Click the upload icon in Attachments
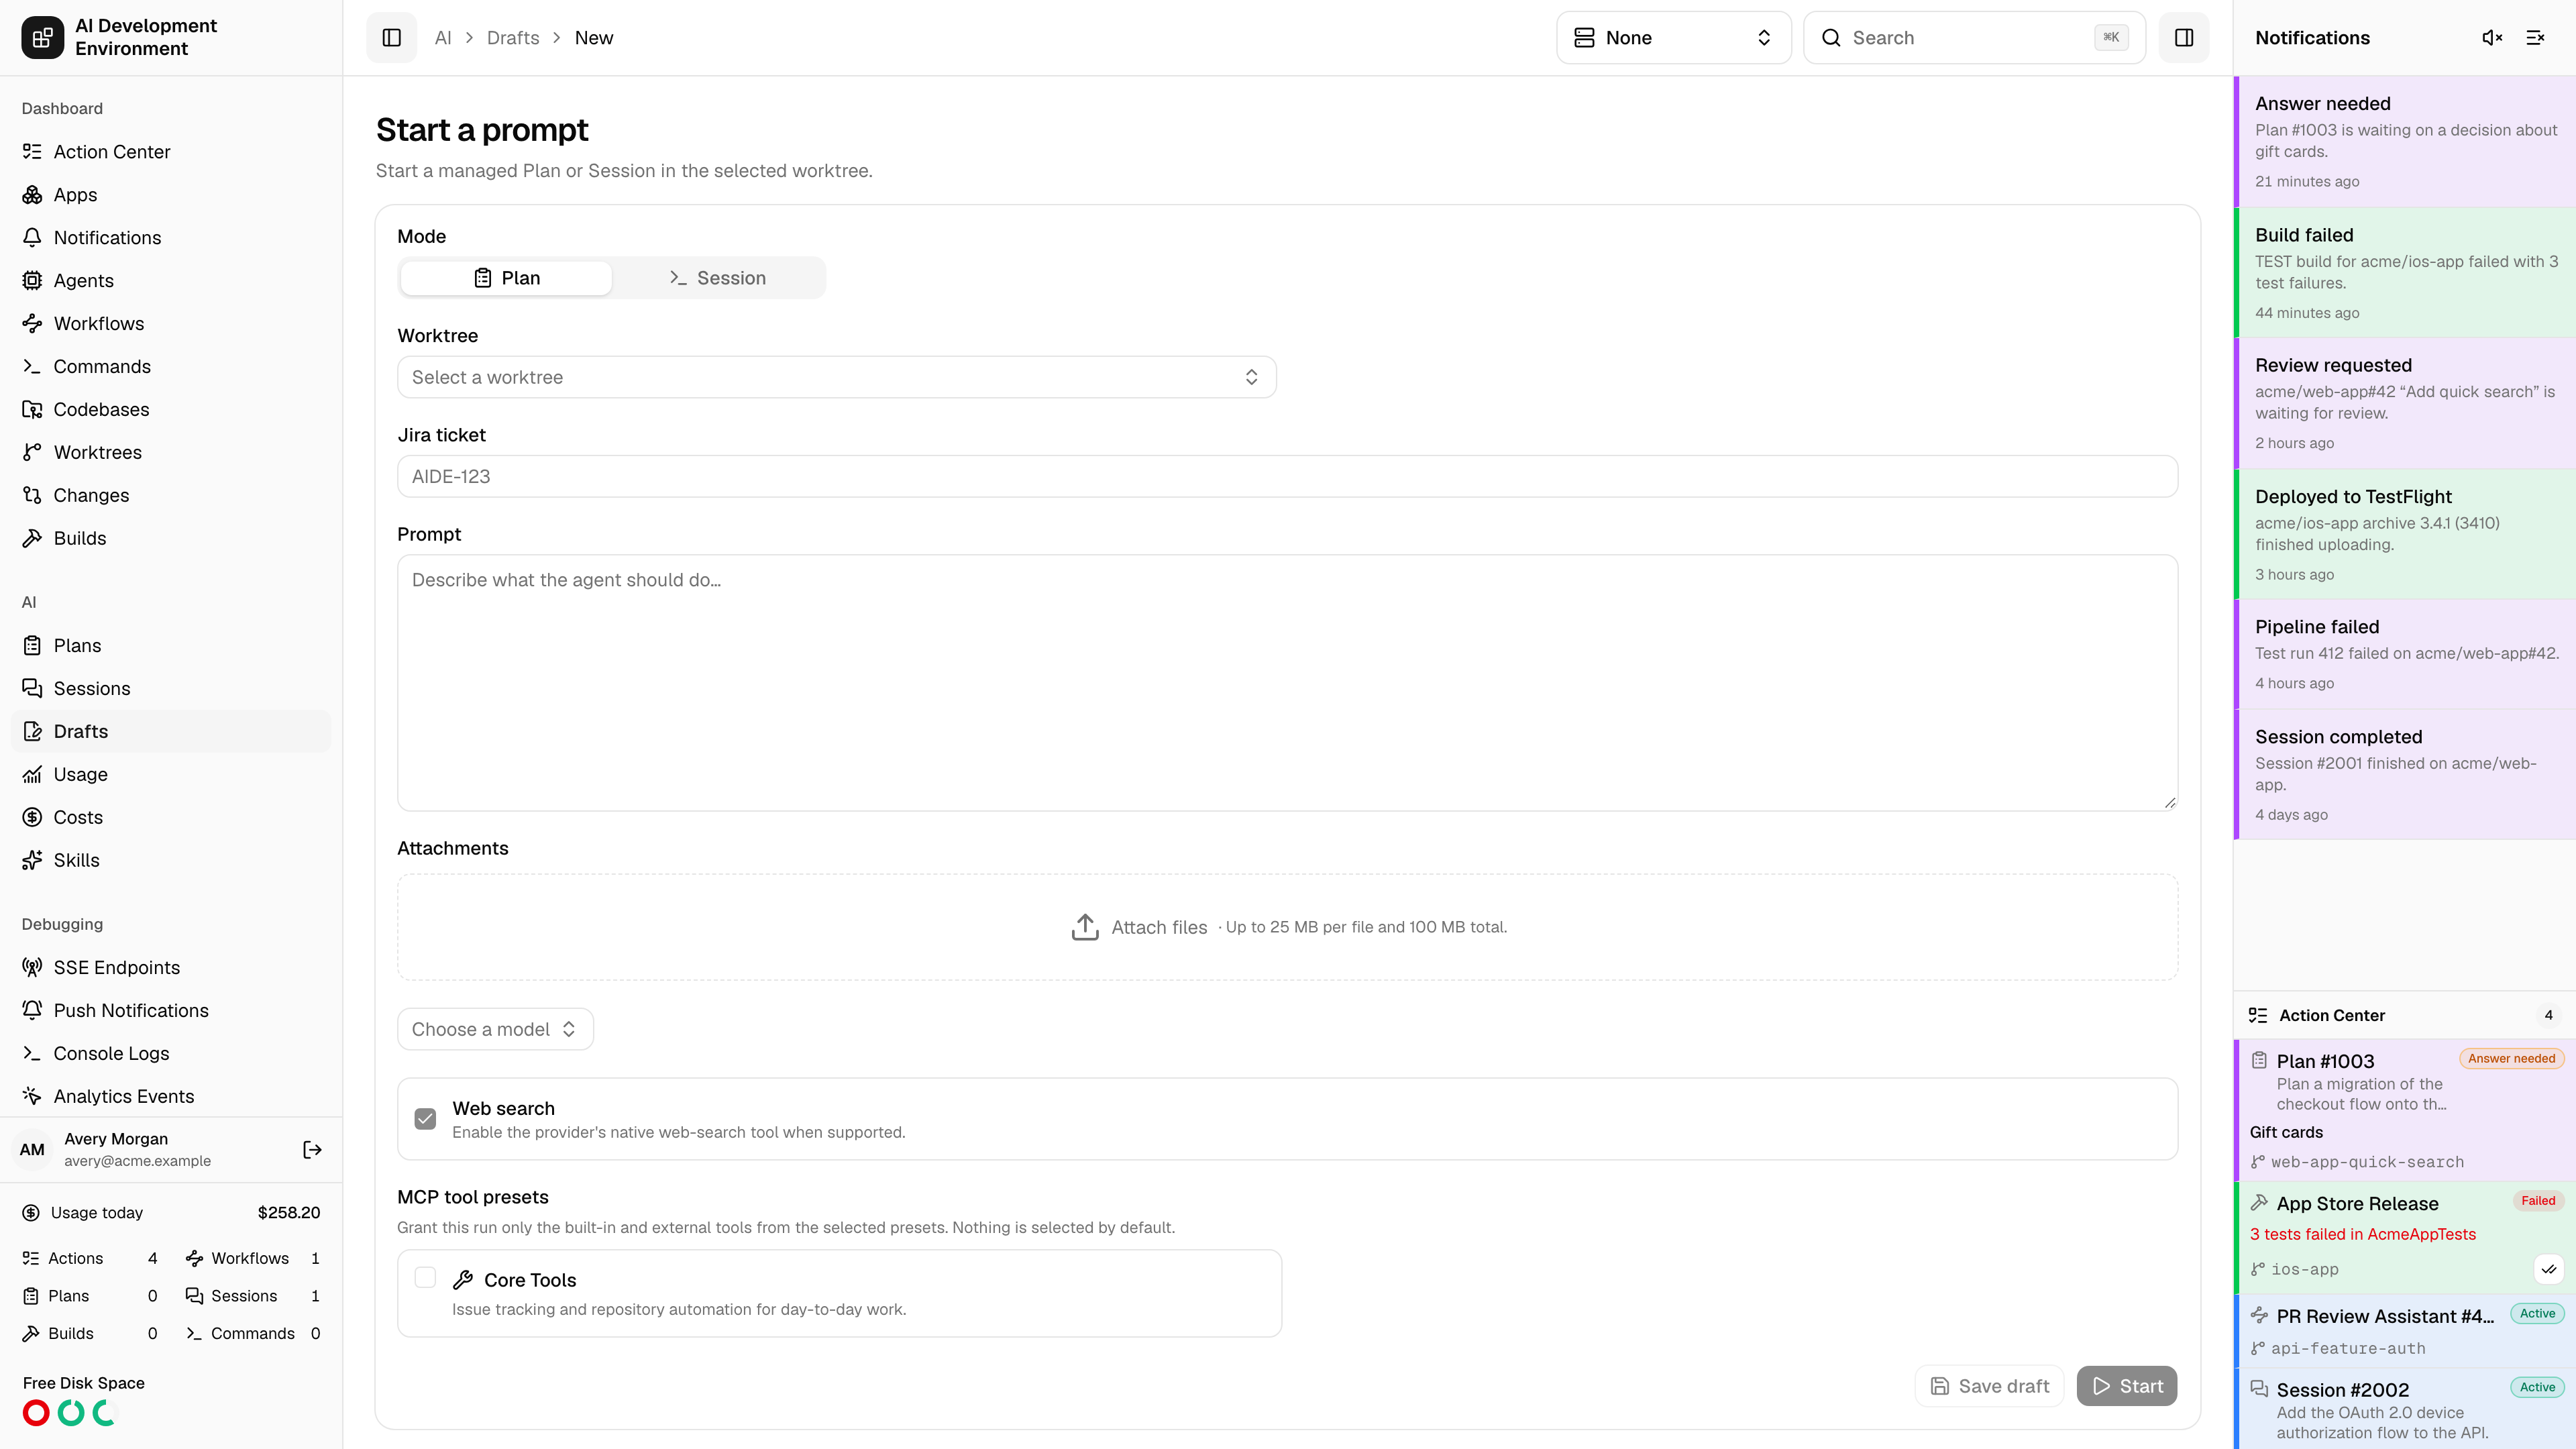The width and height of the screenshot is (2576, 1449). (1085, 927)
